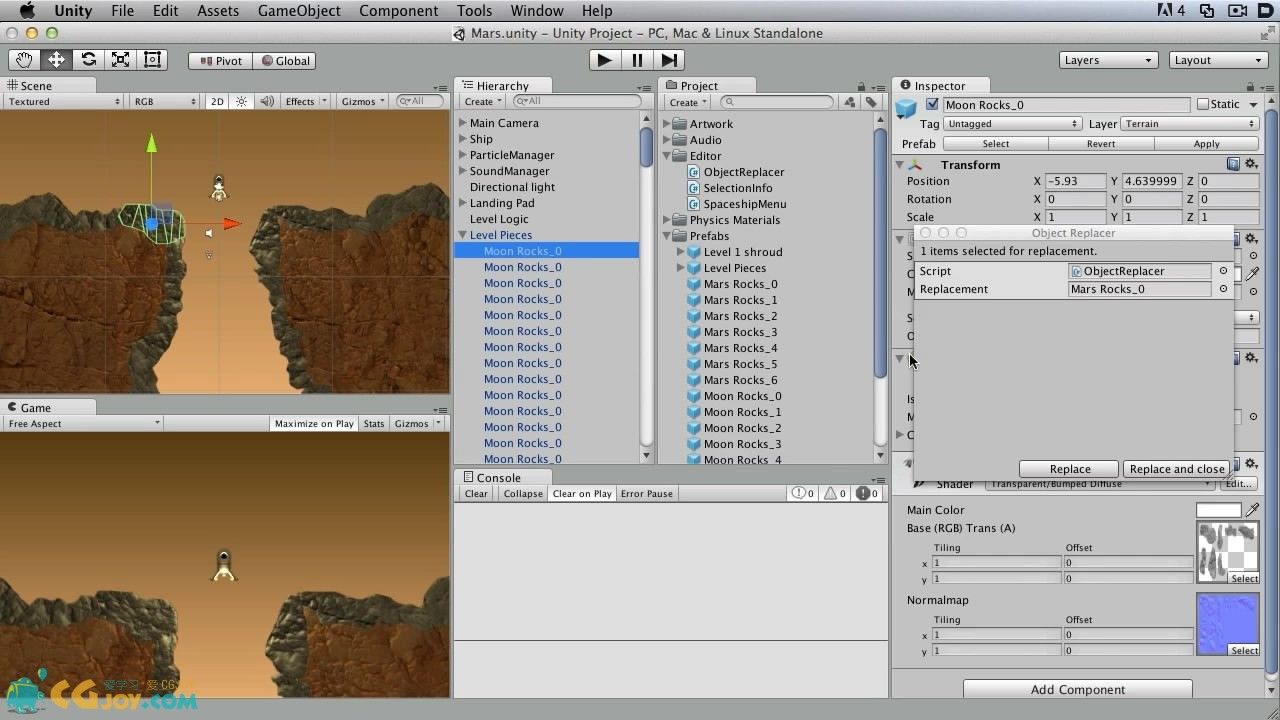Click the Play button
This screenshot has height=720, width=1280.
604,60
